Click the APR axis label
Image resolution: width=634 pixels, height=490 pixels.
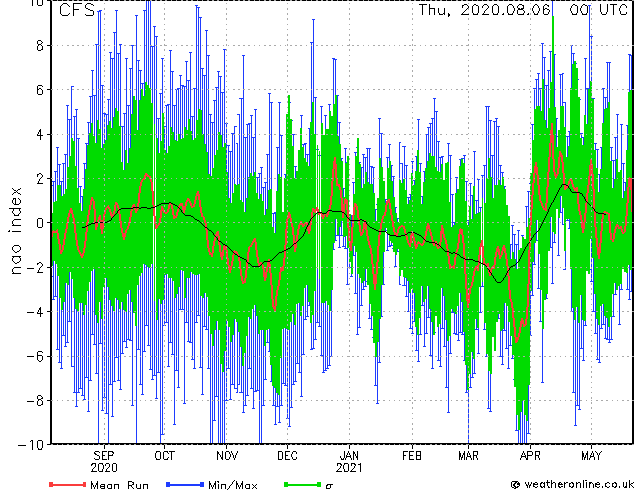pos(530,456)
